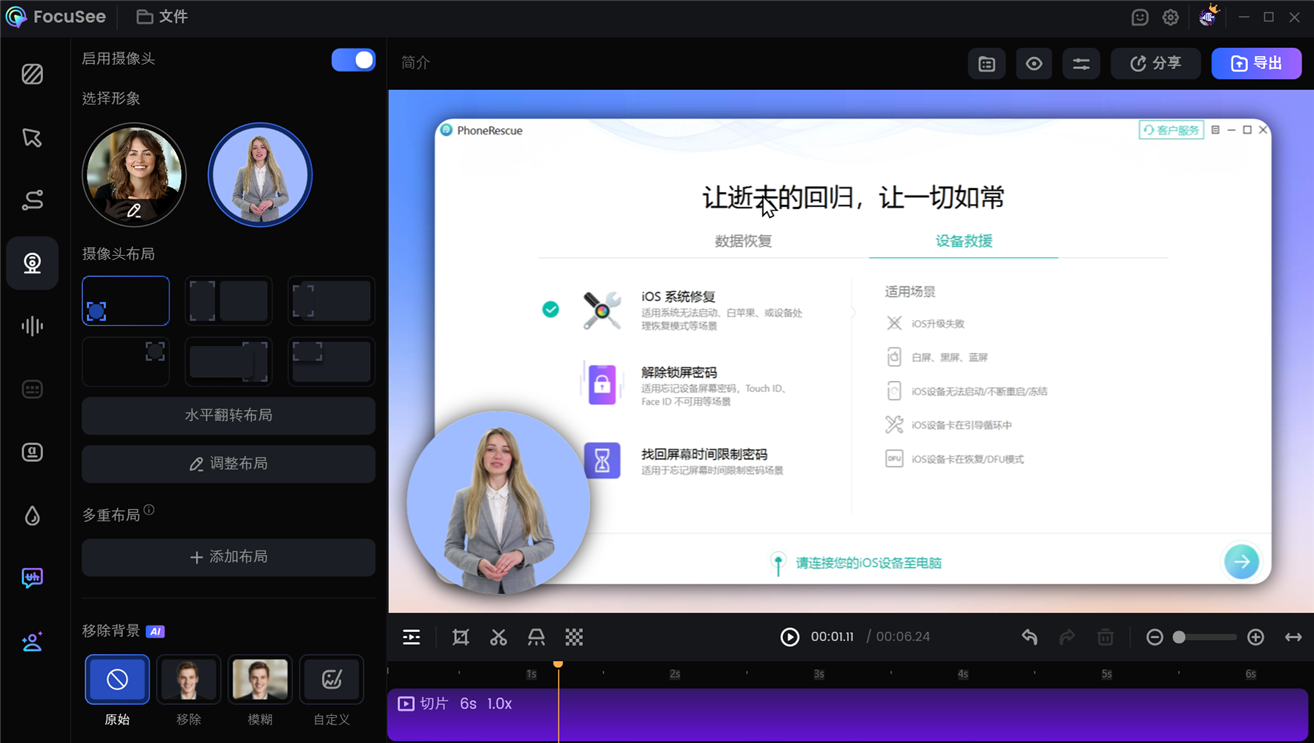The width and height of the screenshot is (1314, 743).
Task: Zoom out the timeline with minus icon
Action: pos(1155,637)
